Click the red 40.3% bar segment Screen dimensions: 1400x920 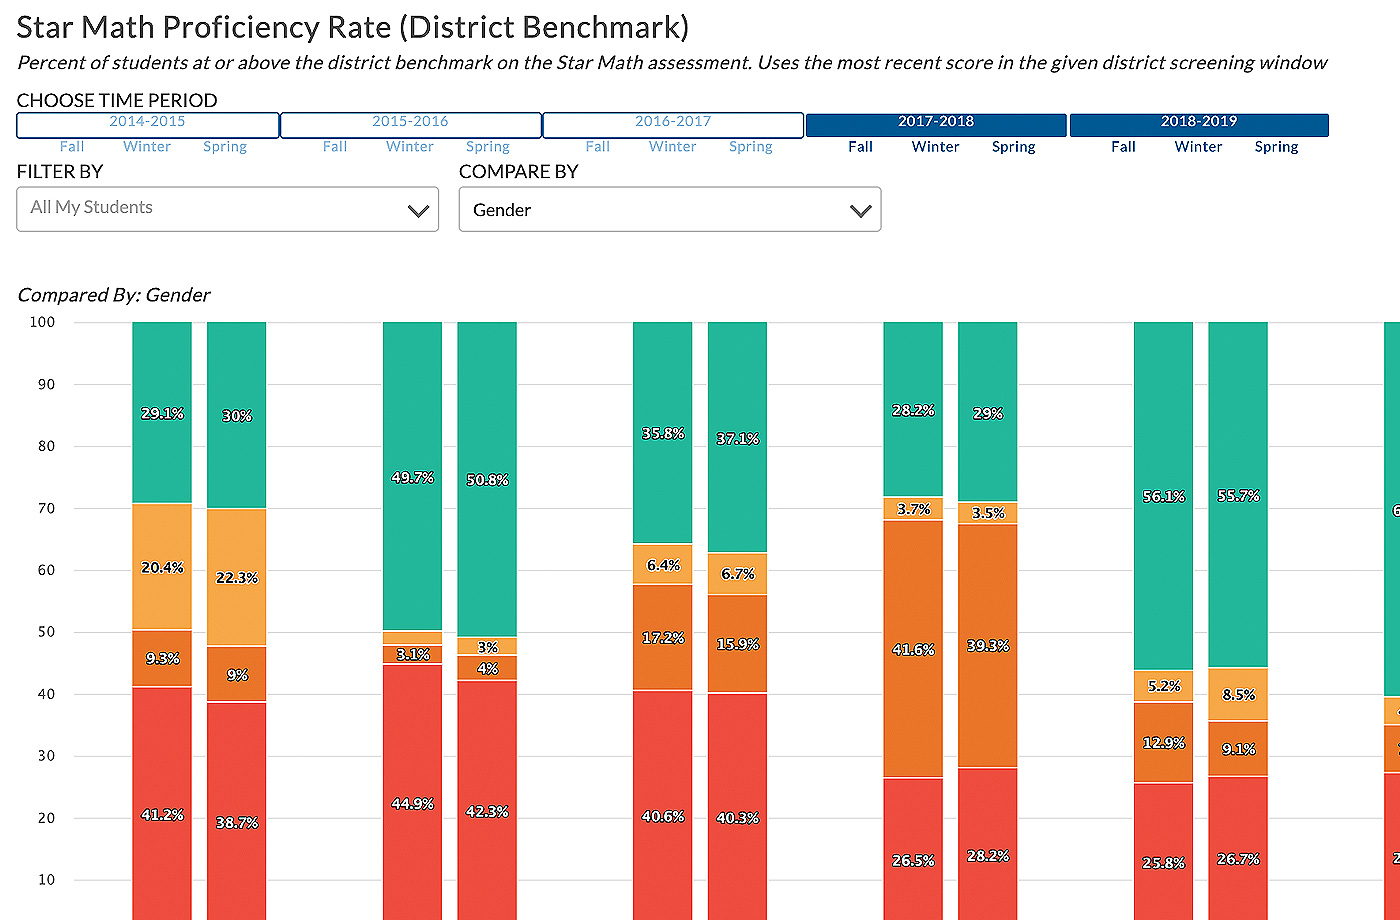(x=738, y=807)
